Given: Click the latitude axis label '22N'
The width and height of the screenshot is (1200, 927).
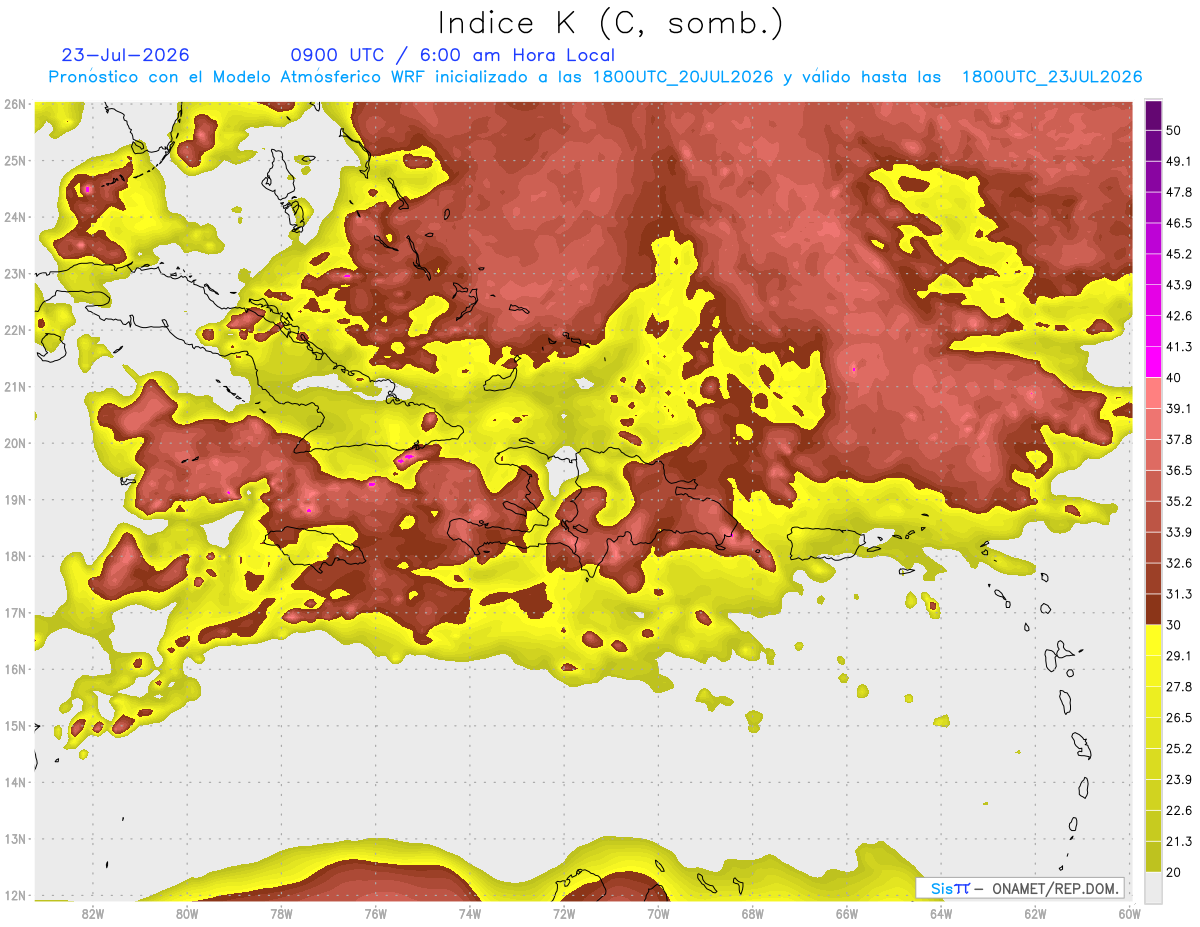Looking at the screenshot, I should (14, 330).
